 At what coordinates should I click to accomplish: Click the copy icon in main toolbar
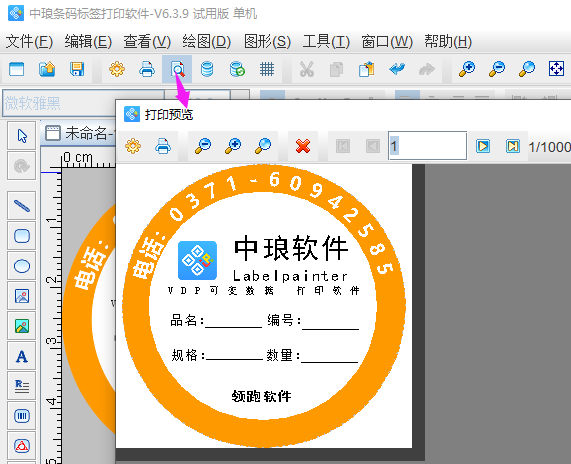[336, 69]
